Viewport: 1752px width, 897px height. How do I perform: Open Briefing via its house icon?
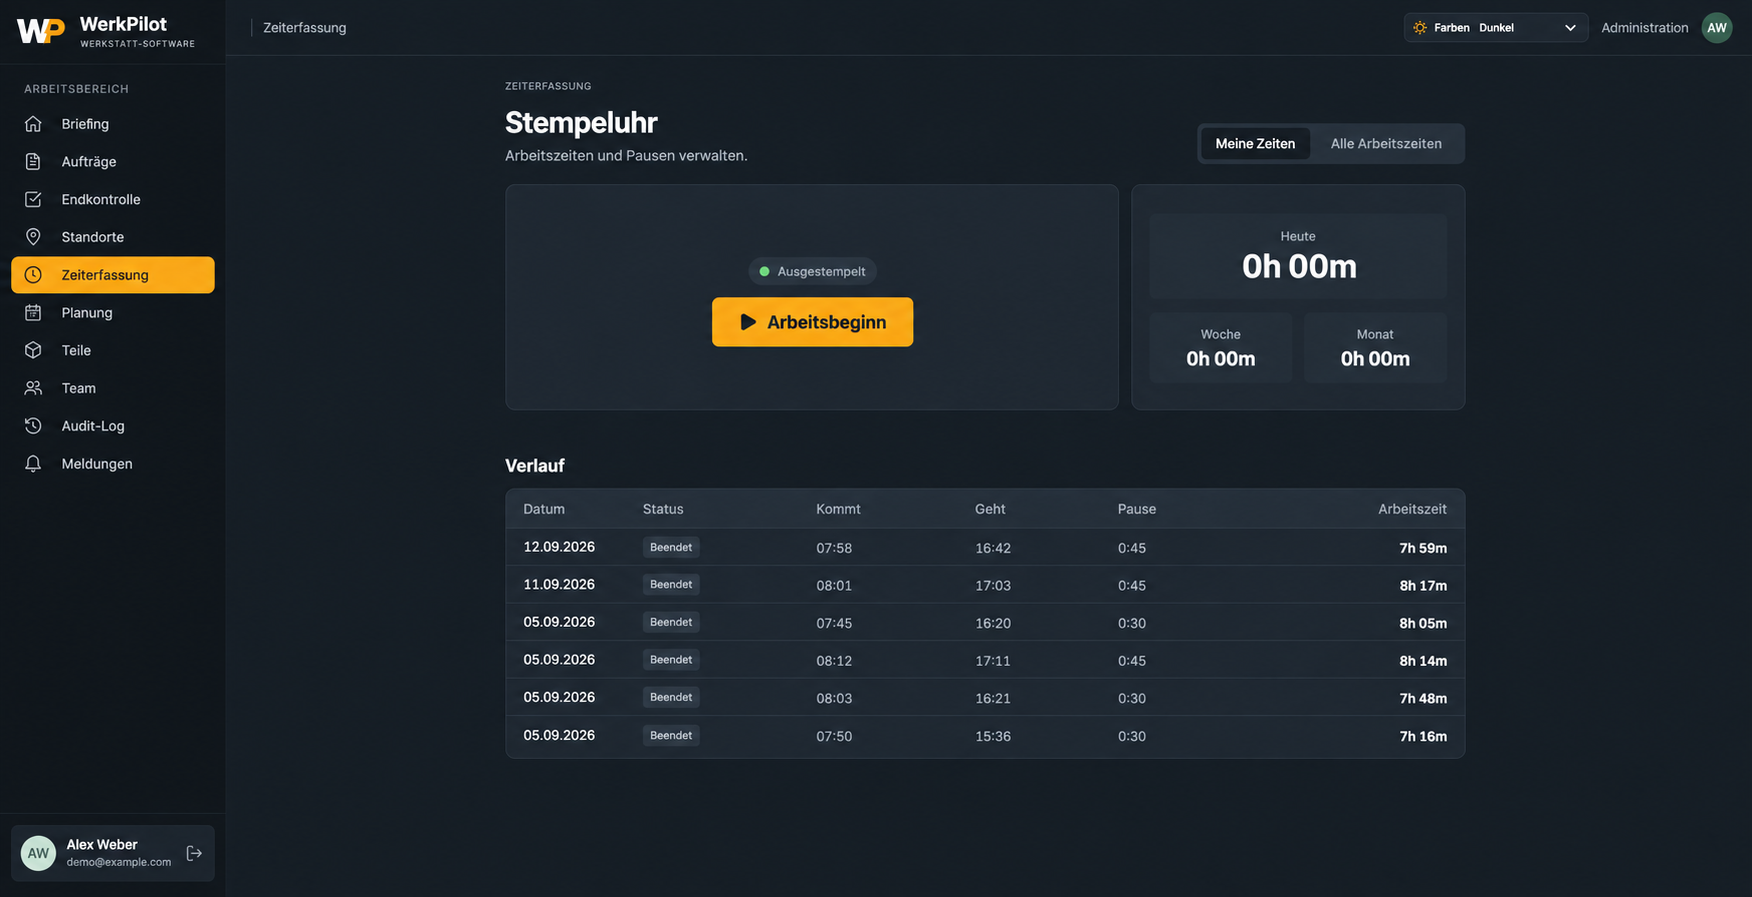(x=33, y=124)
